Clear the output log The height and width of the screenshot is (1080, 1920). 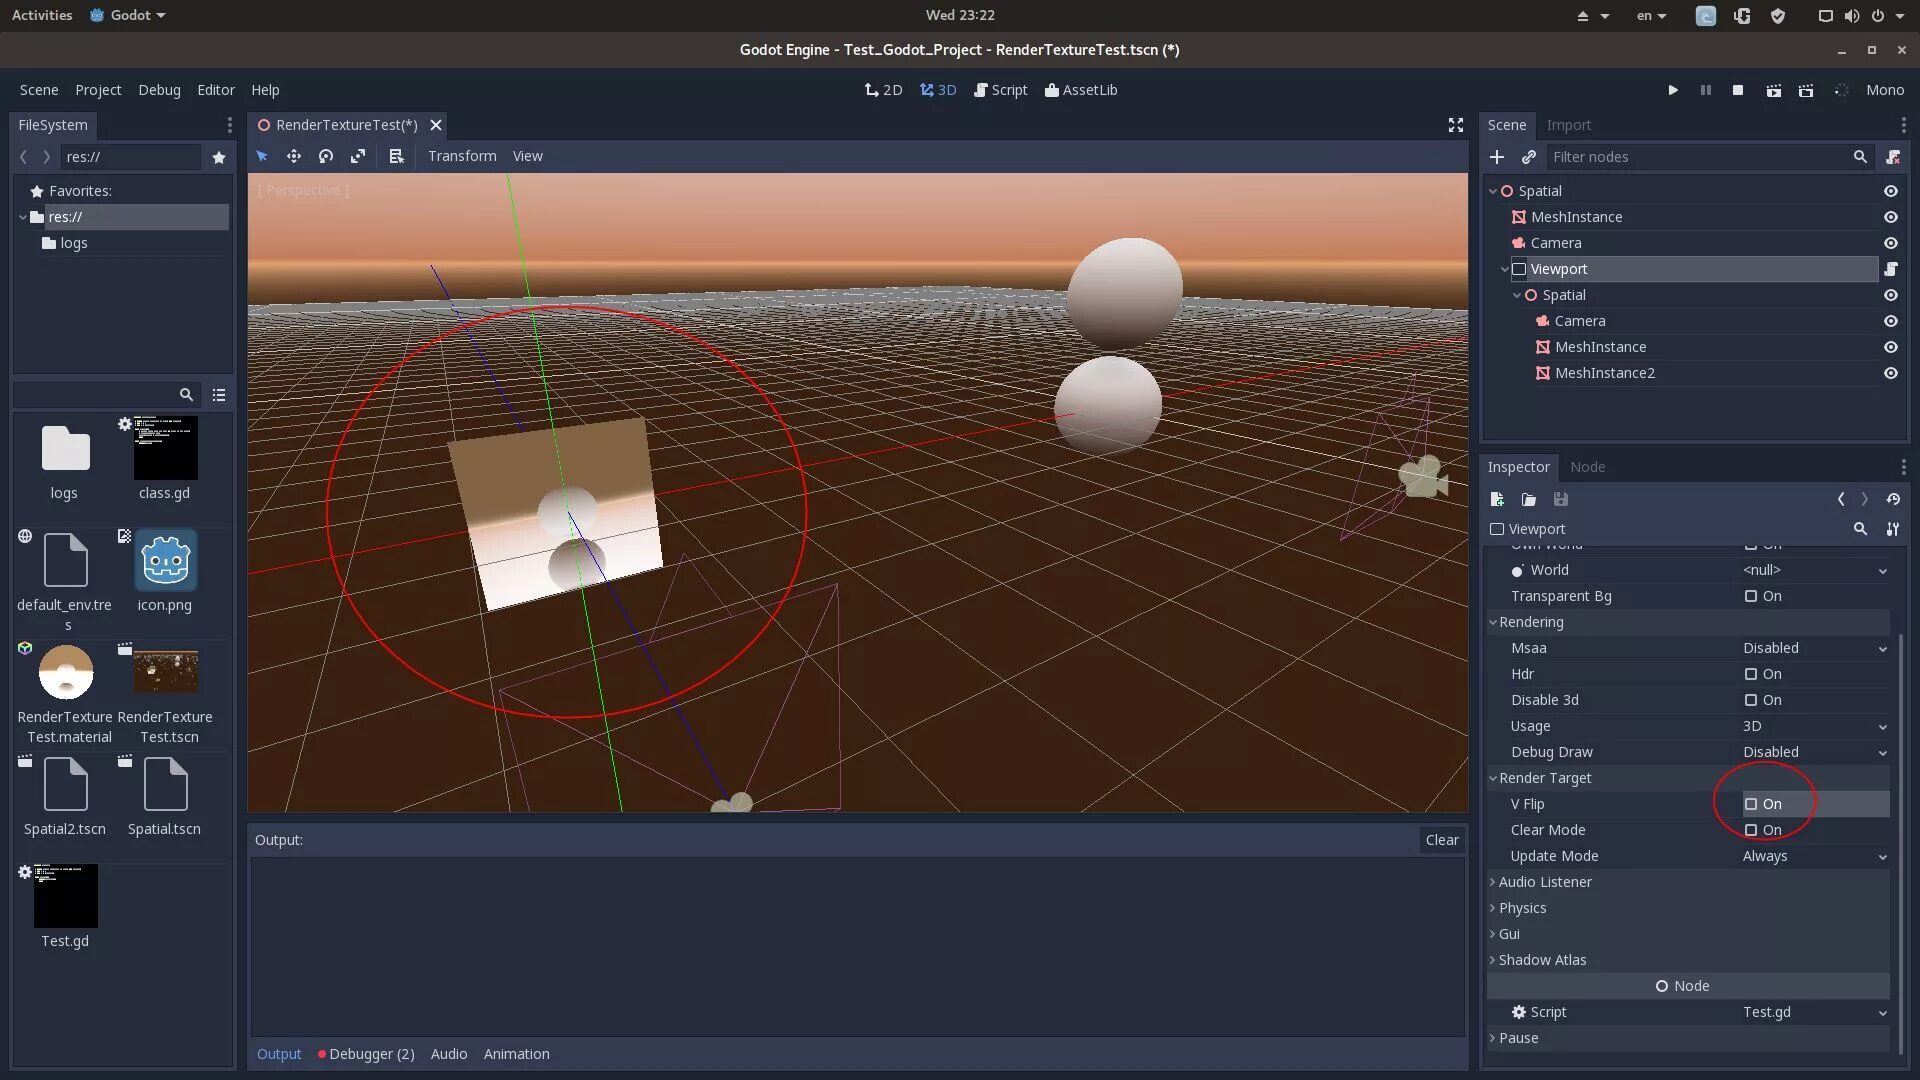point(1441,840)
